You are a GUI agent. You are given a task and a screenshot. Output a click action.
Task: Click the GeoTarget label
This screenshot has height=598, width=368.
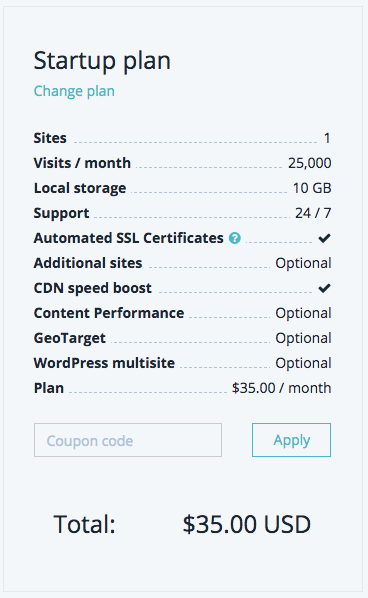[69, 338]
